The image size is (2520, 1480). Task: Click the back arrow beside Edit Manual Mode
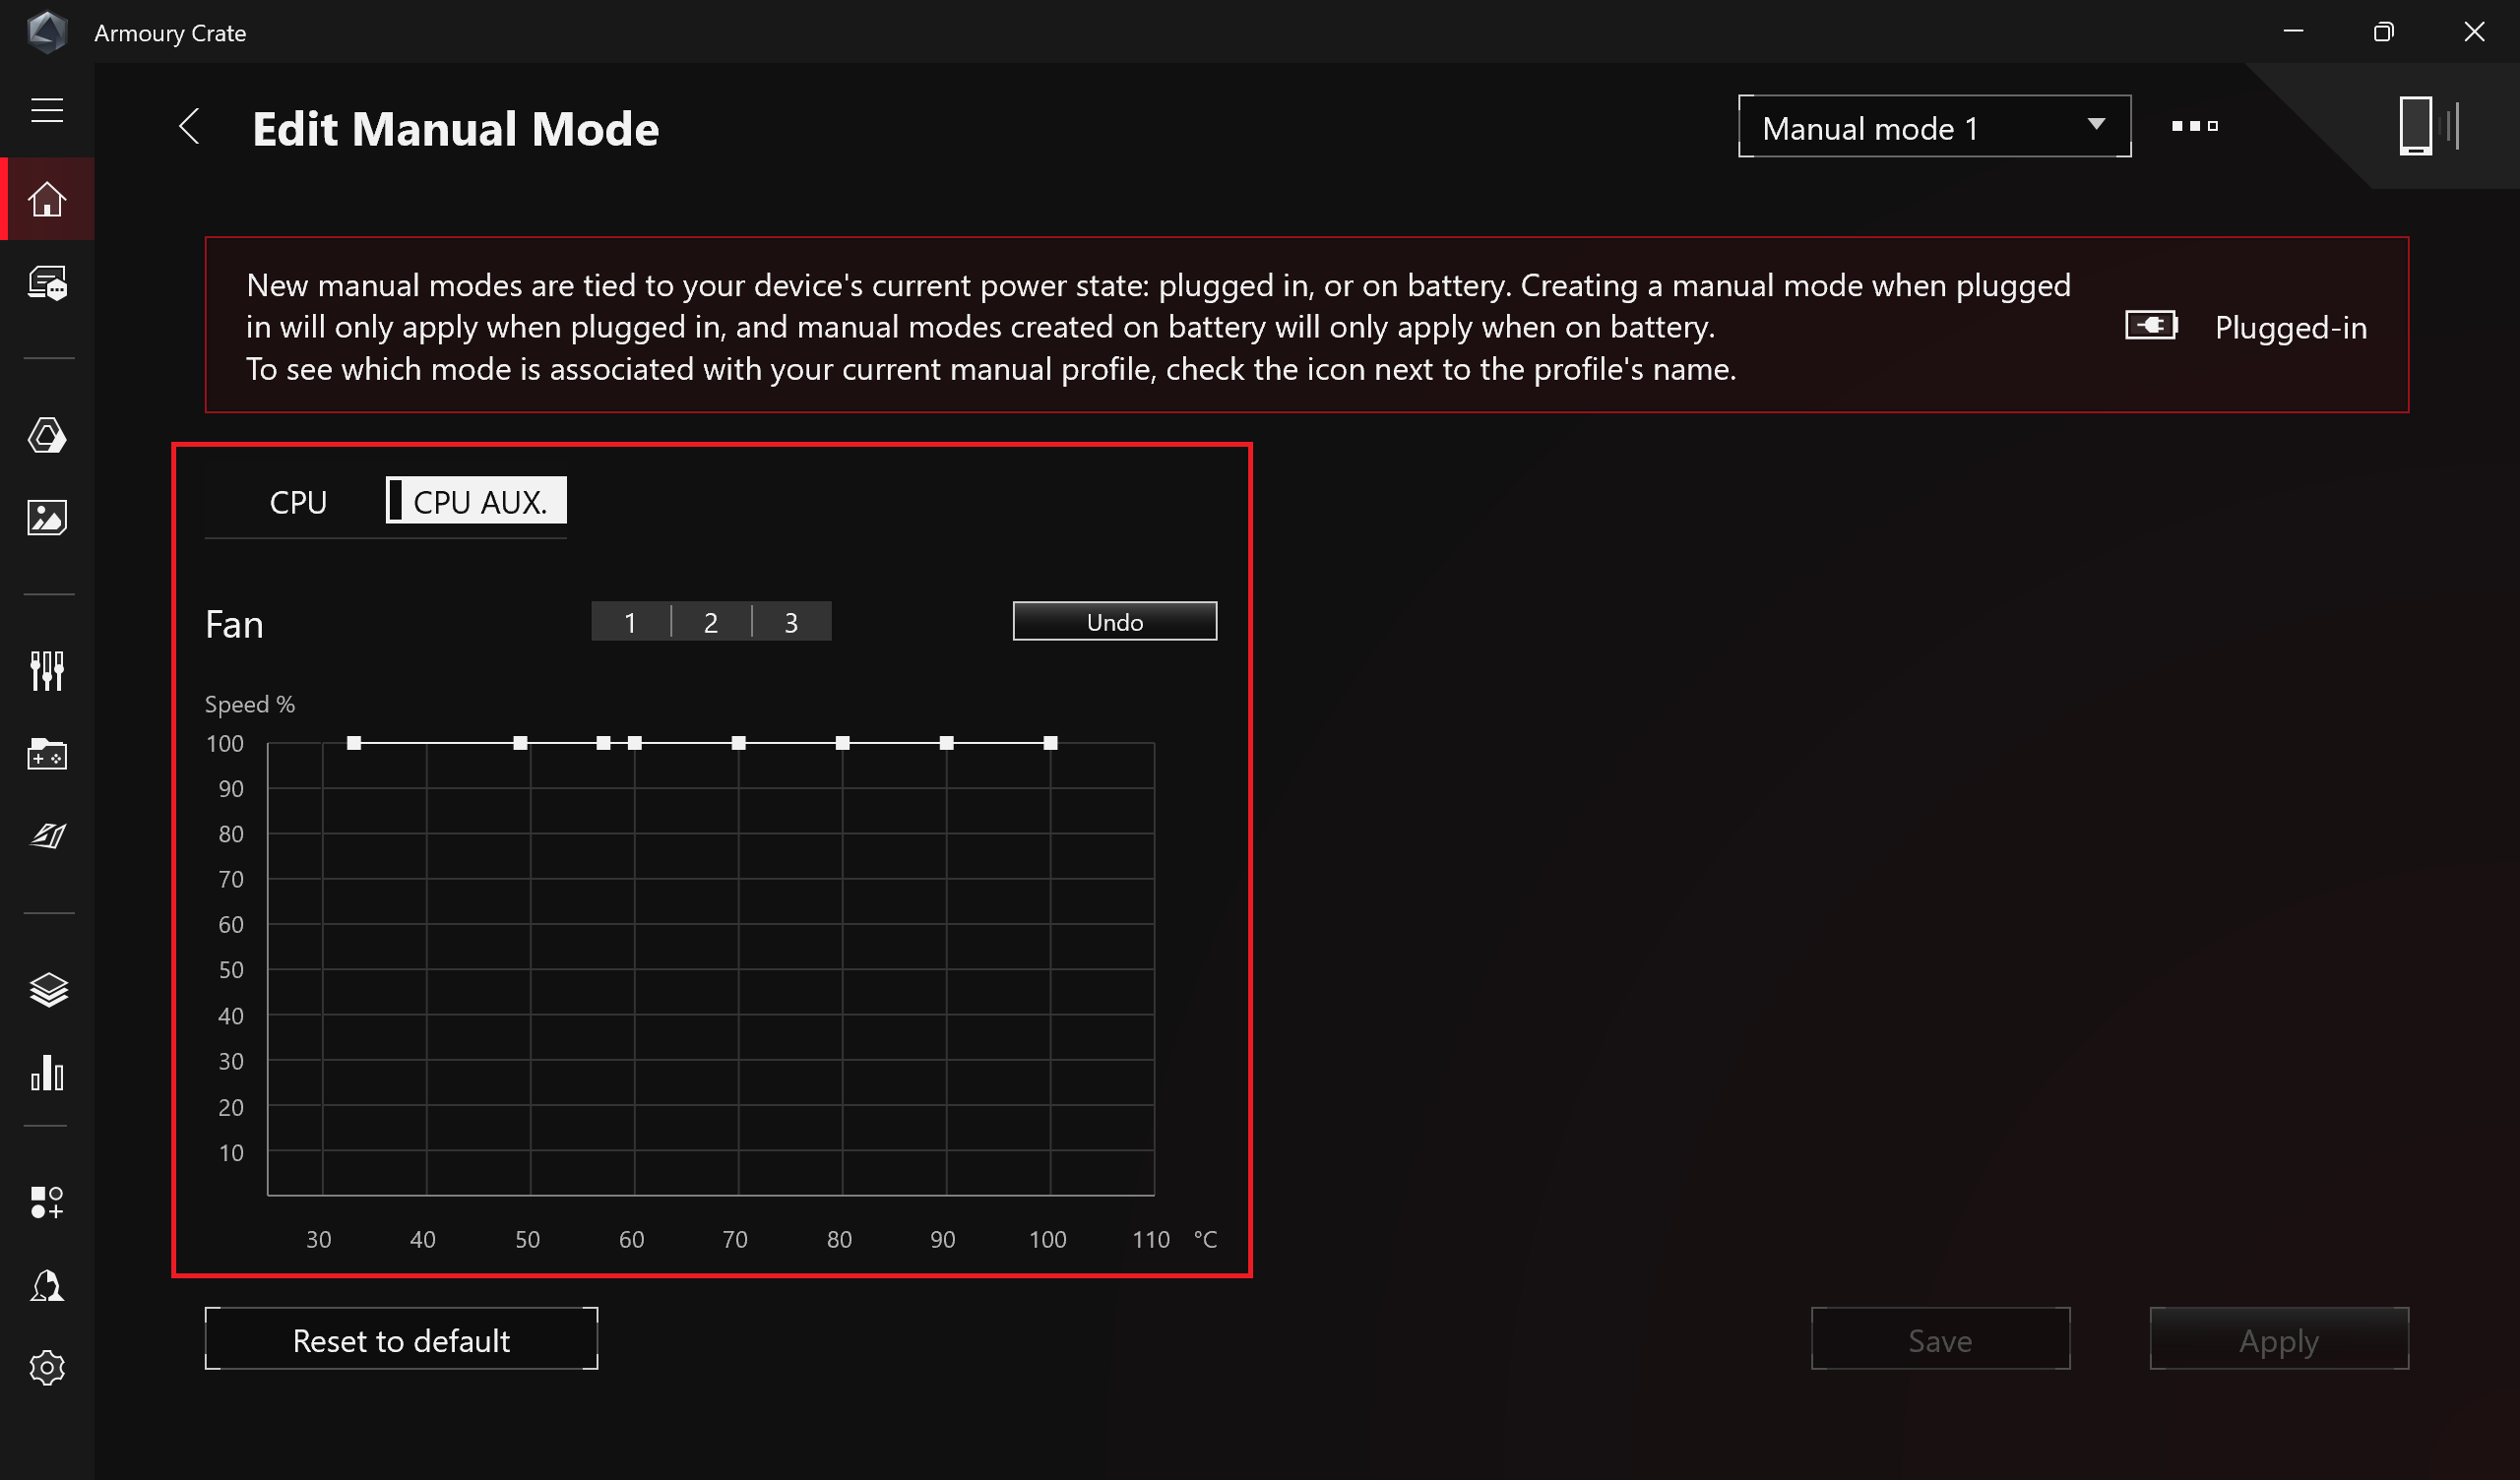coord(189,127)
